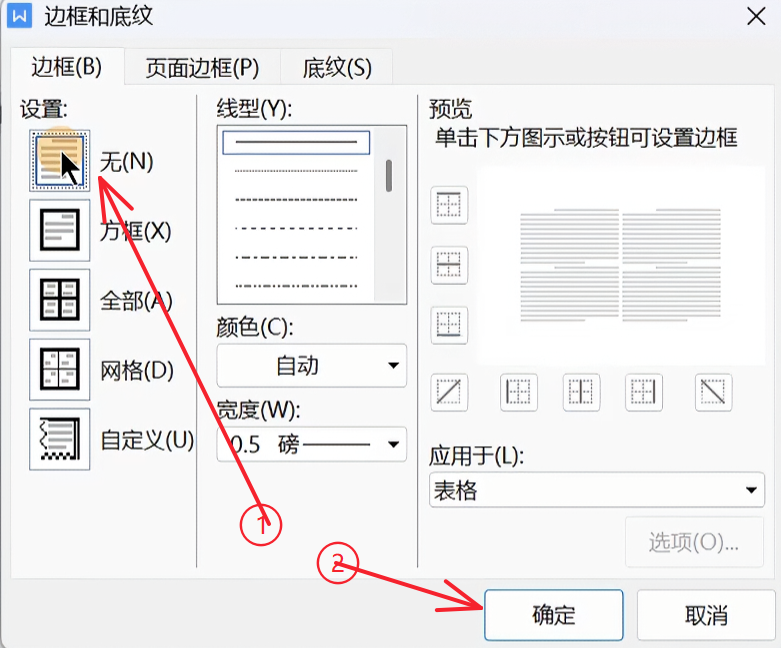Click the table preview diagram
Screen dimensions: 781x648
[621, 265]
